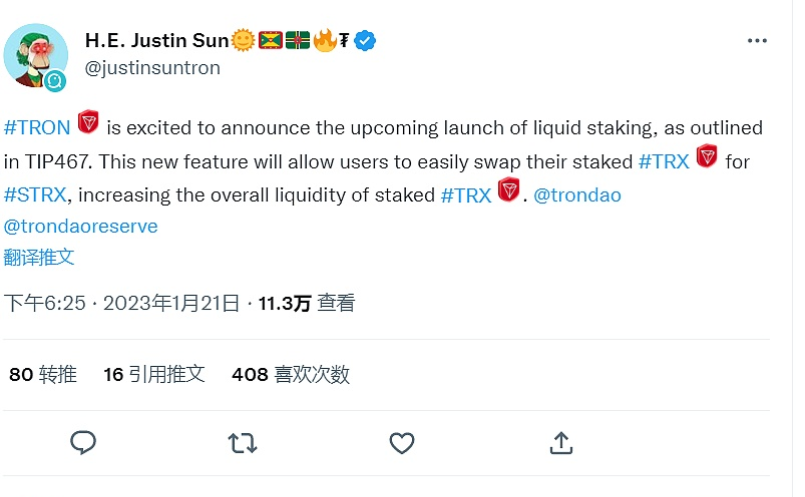Click Justin Sun's profile avatar

[x=35, y=56]
